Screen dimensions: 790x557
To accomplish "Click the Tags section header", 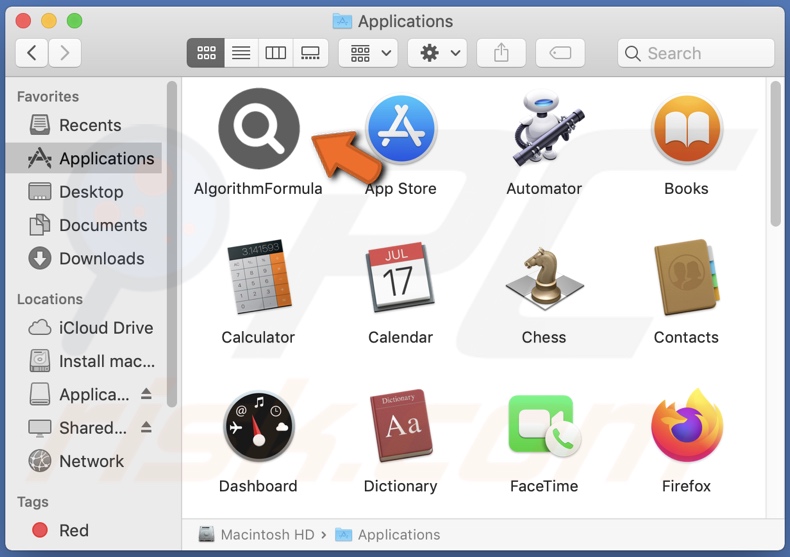I will pos(33,502).
